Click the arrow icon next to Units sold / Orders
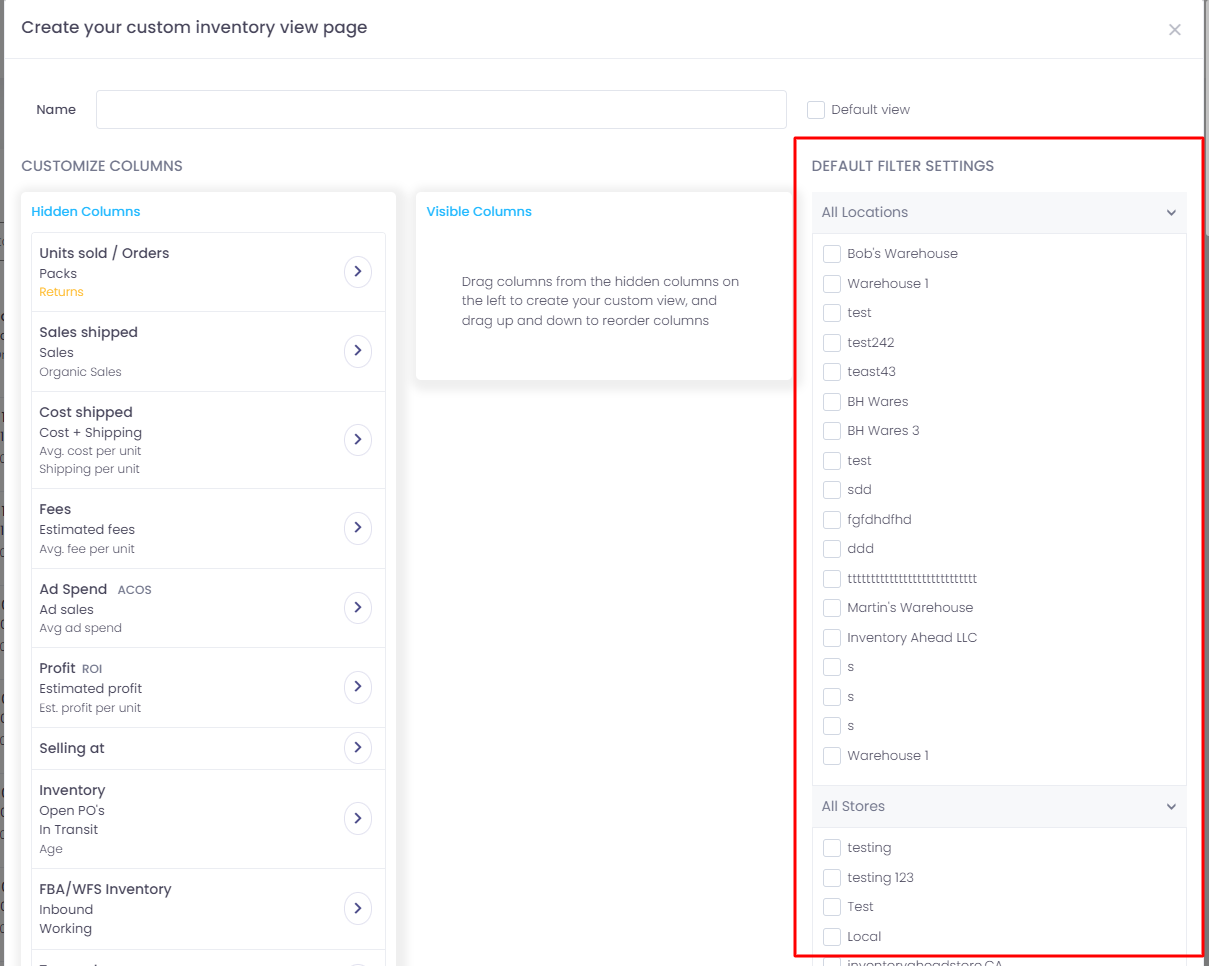 358,271
